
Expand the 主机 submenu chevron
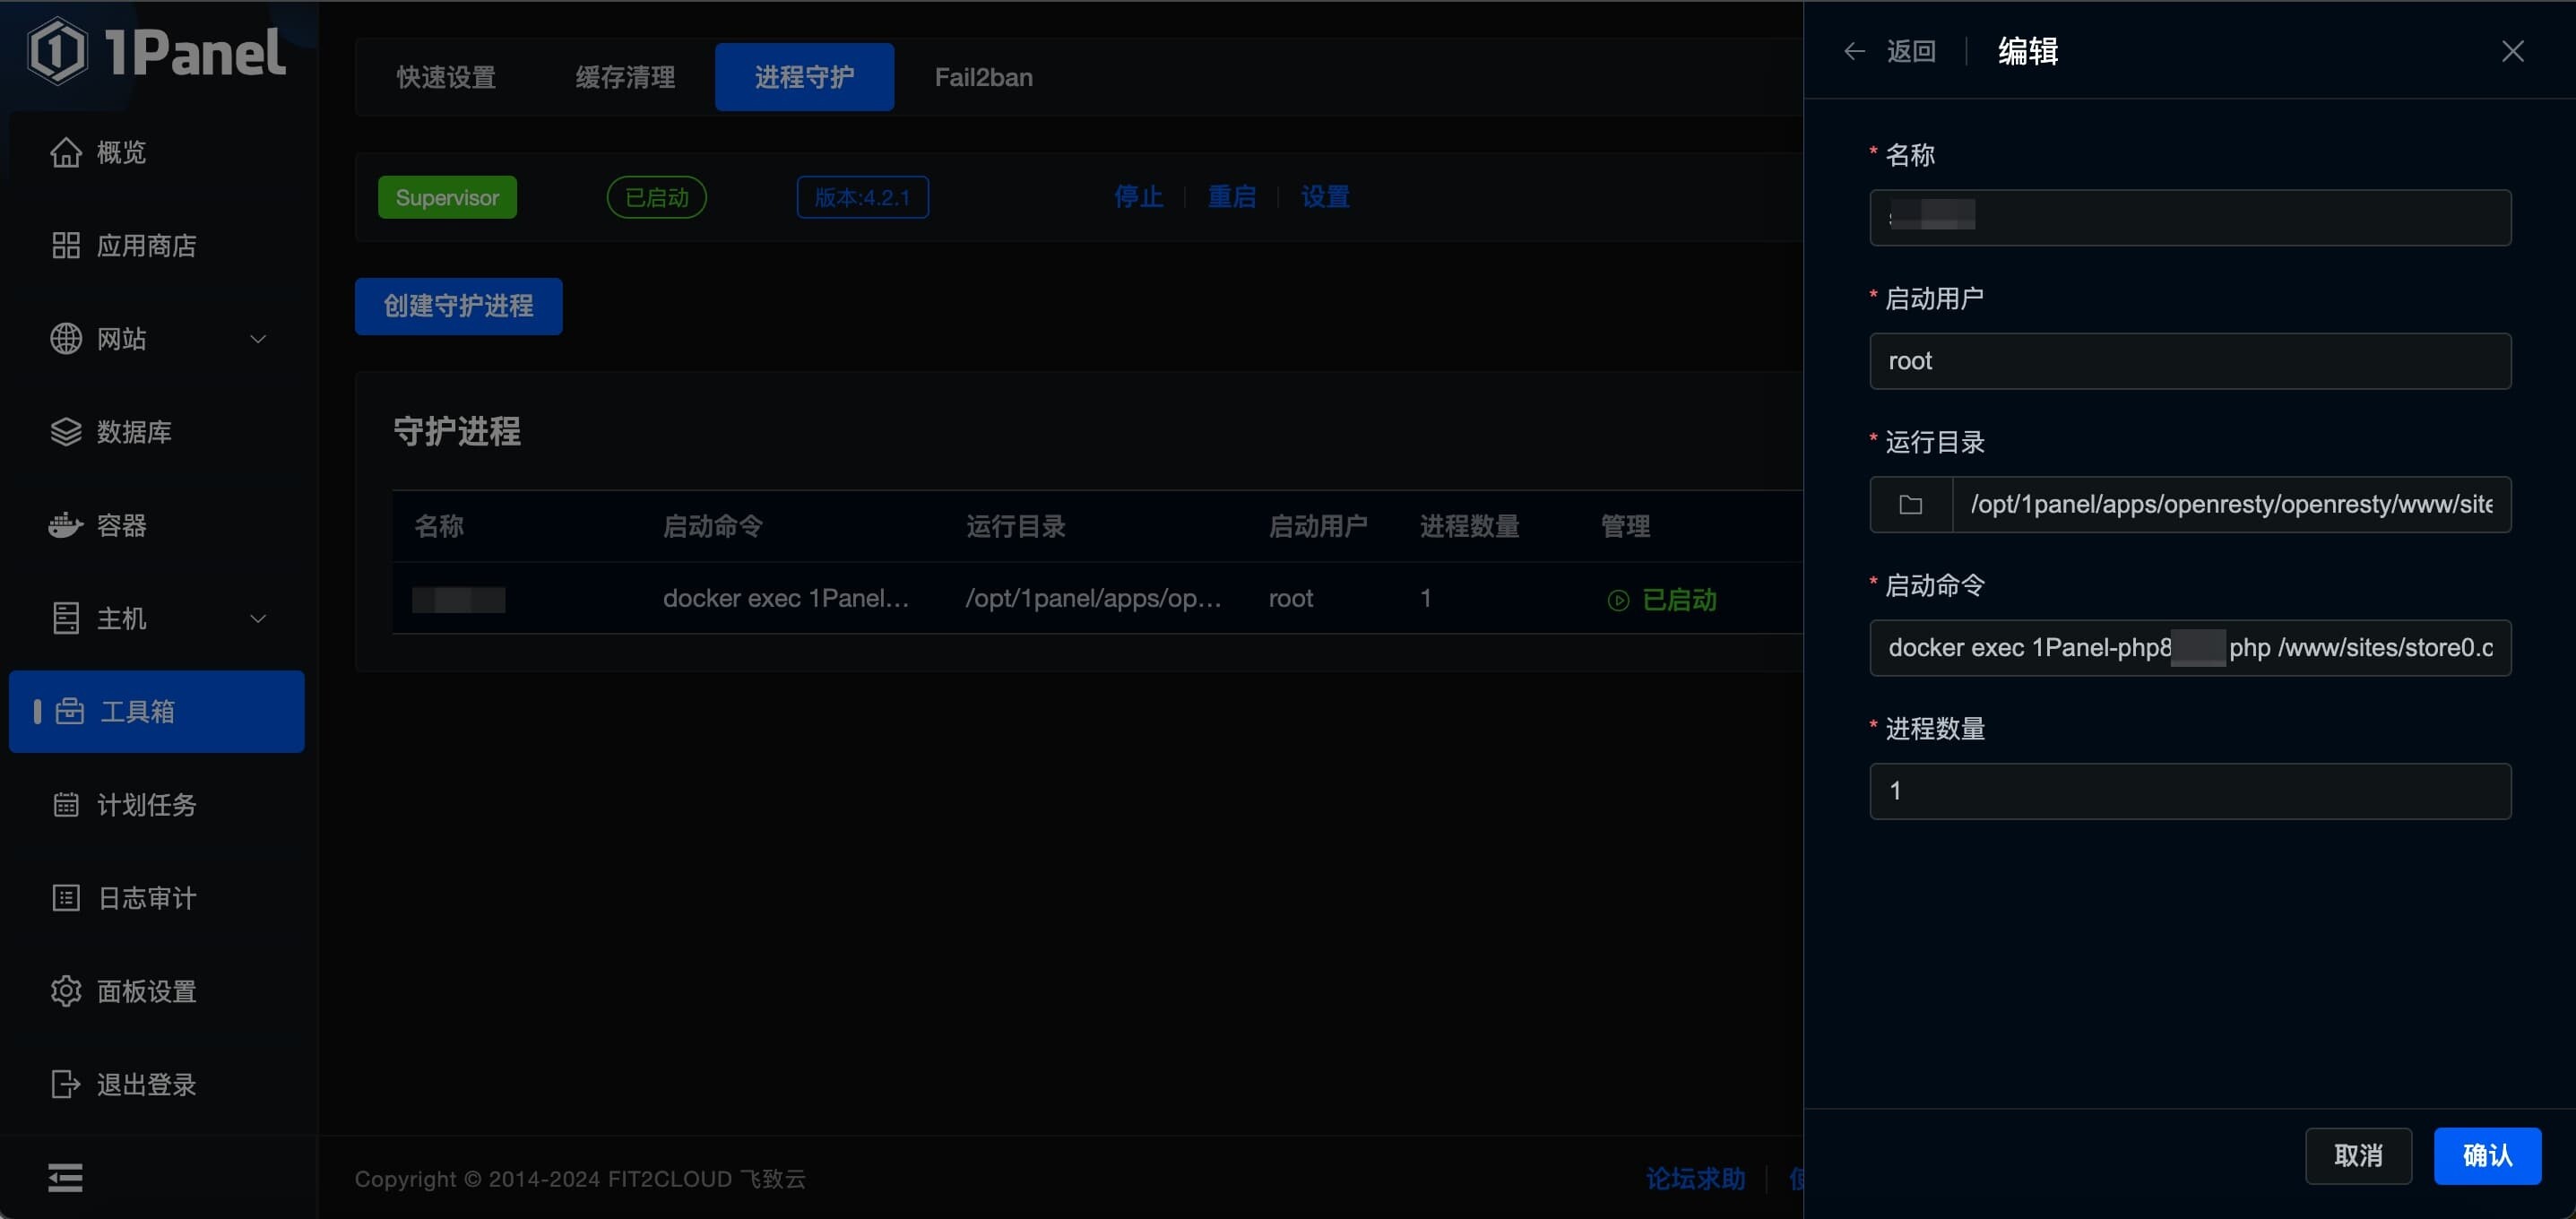pyautogui.click(x=258, y=618)
